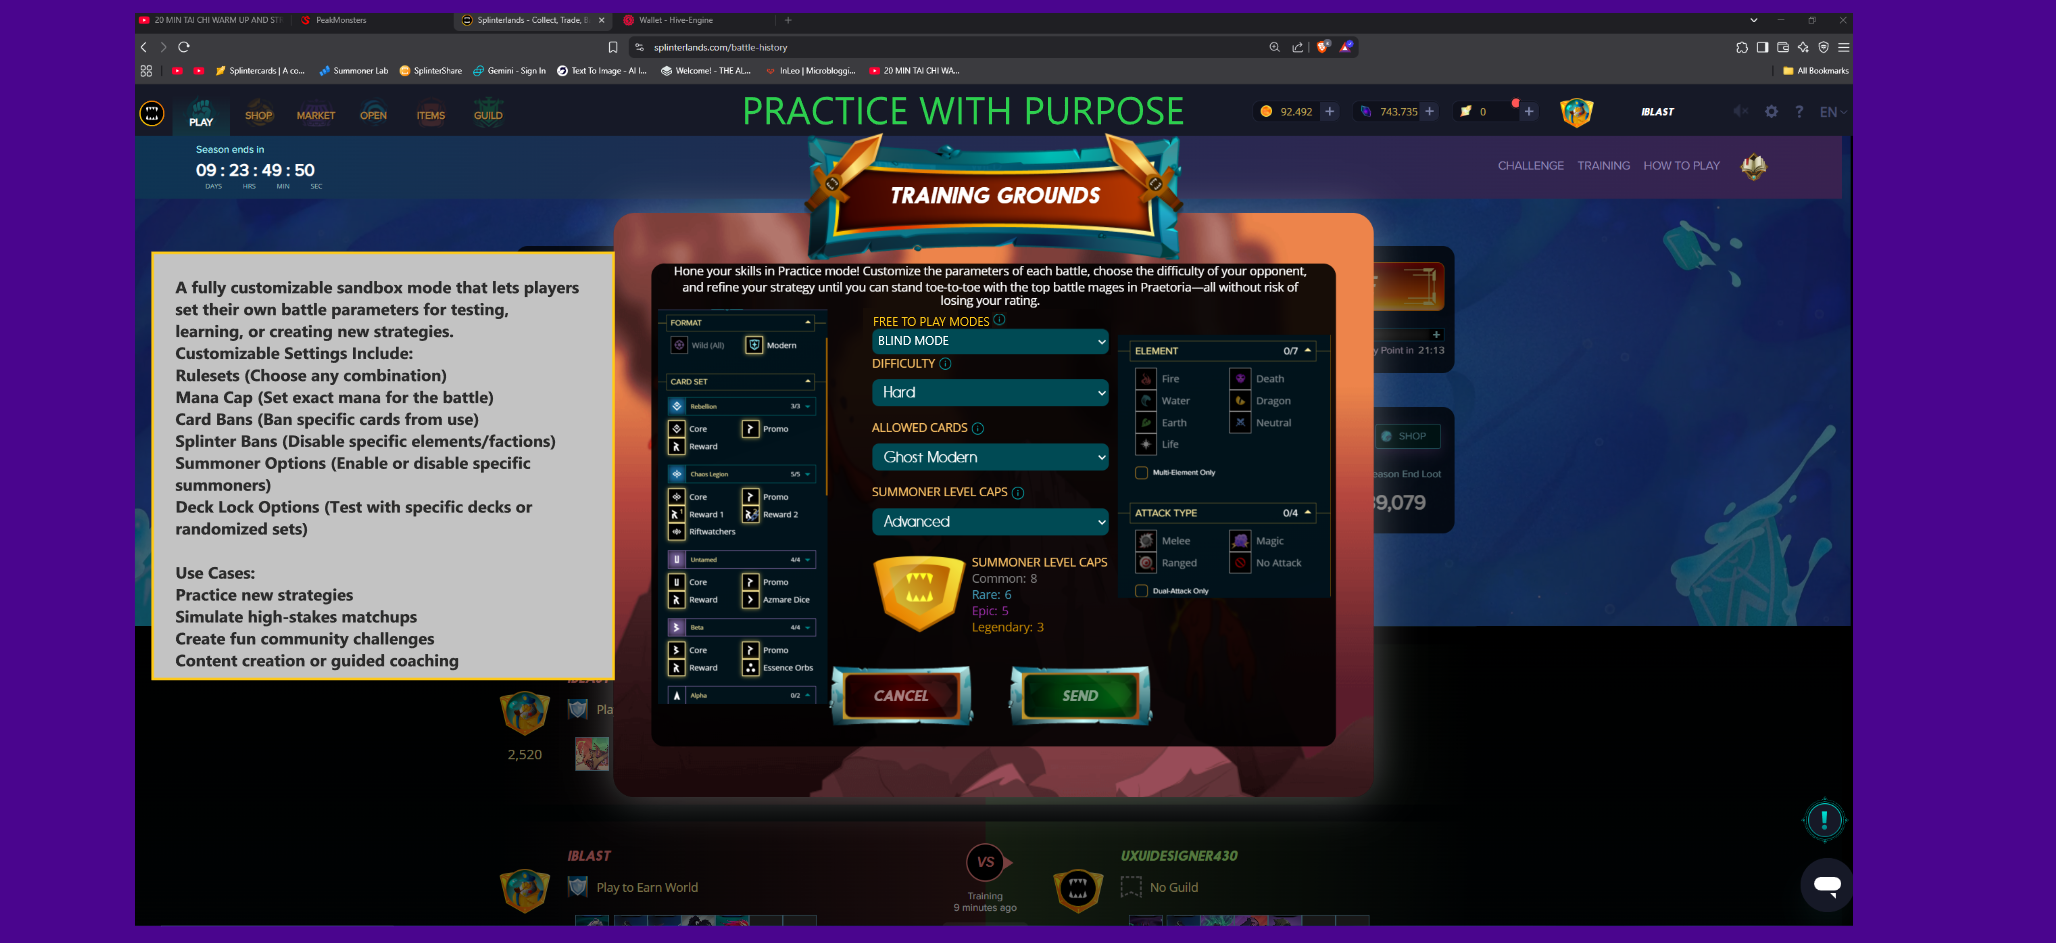Toggle Chaos Legion Riftwatchers card set
The height and width of the screenshot is (943, 2056).
click(677, 532)
